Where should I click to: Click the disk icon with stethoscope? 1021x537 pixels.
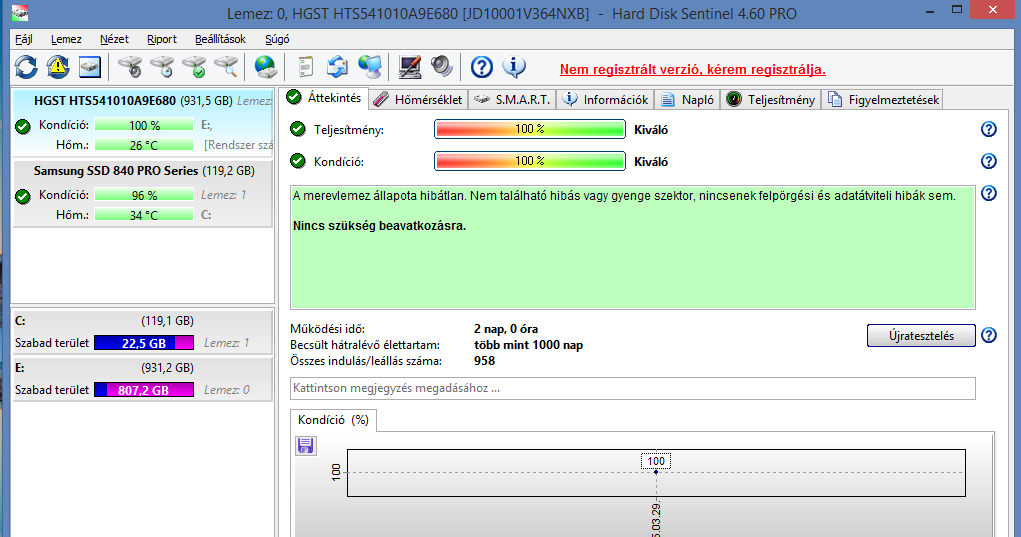click(131, 66)
